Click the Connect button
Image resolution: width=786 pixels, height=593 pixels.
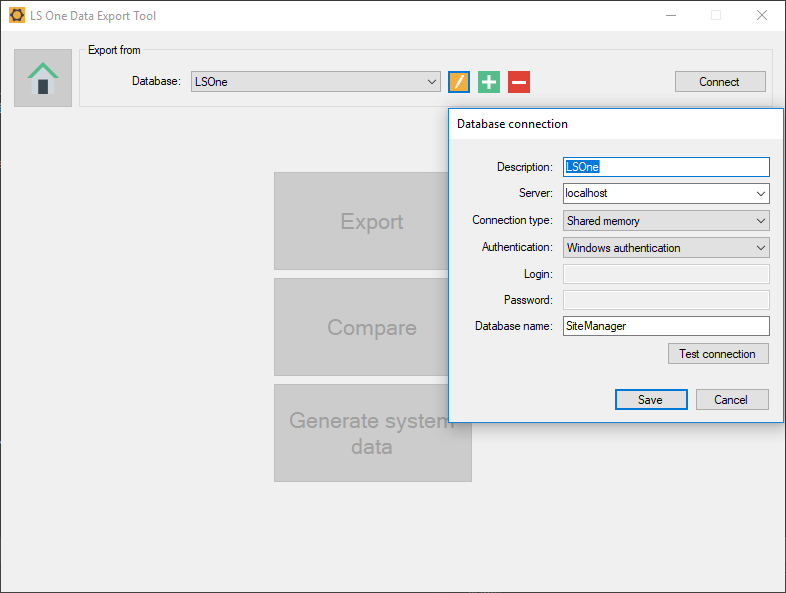(x=720, y=81)
